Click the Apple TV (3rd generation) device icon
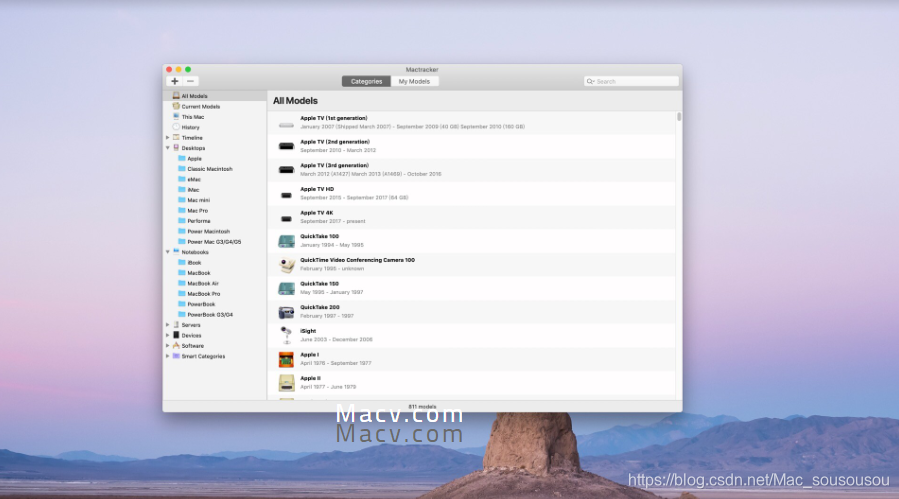Viewport: 899px width, 499px height. (x=286, y=170)
